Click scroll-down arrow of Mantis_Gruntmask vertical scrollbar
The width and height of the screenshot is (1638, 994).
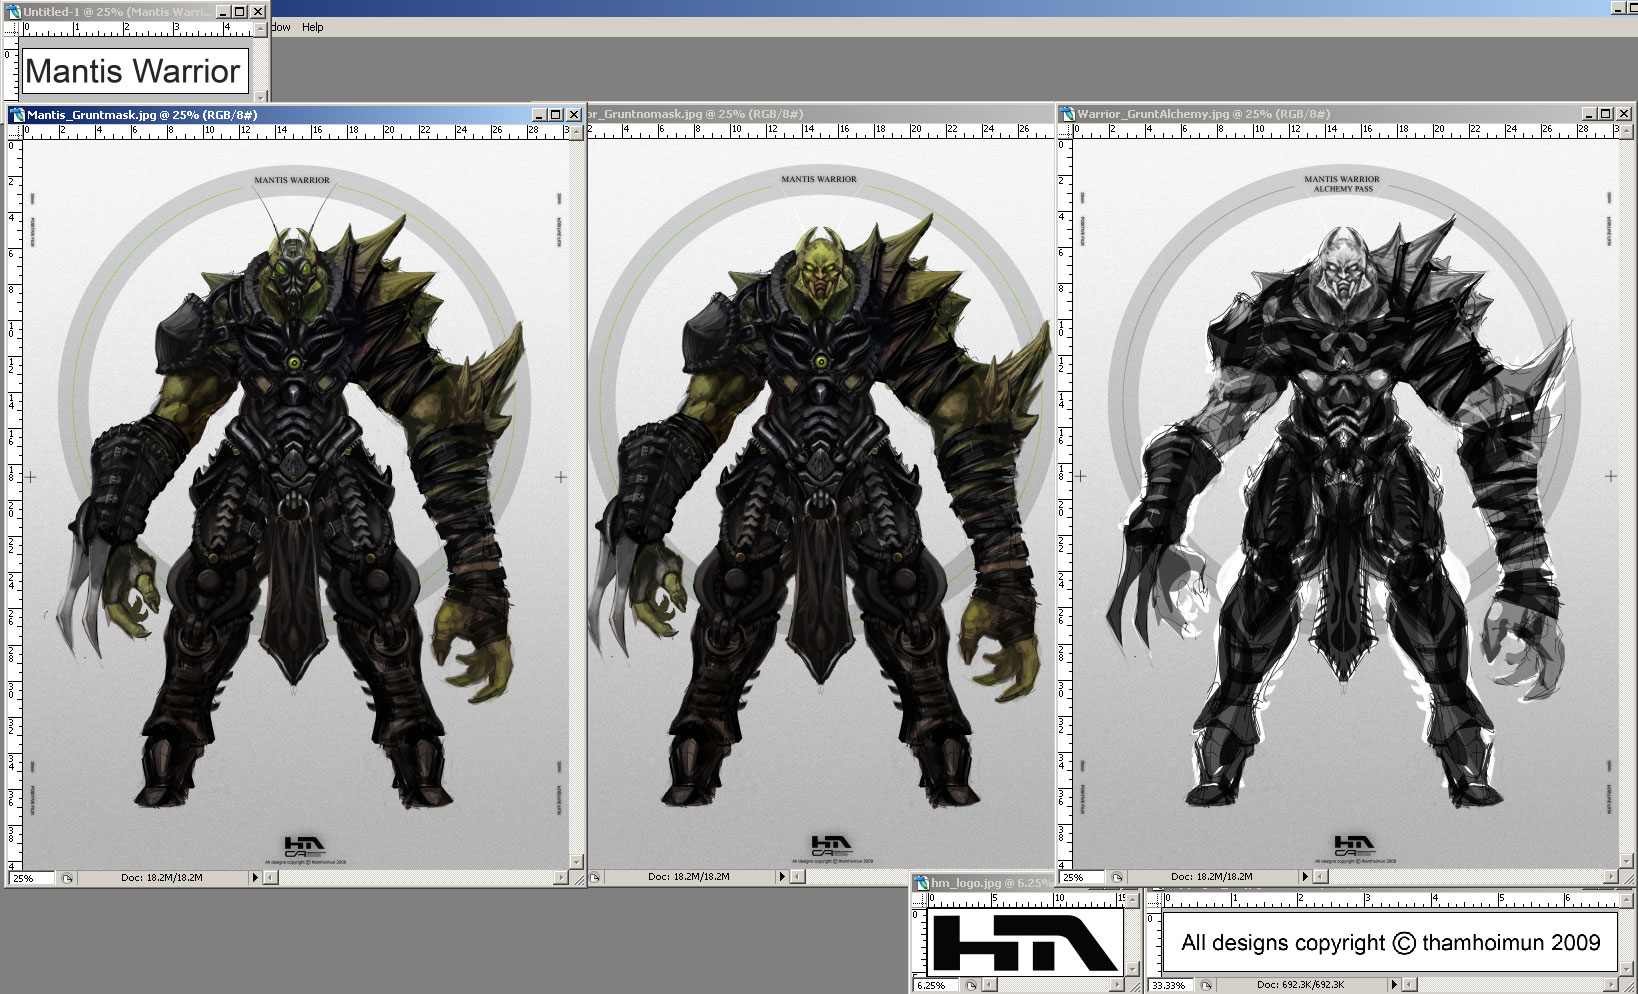(576, 862)
